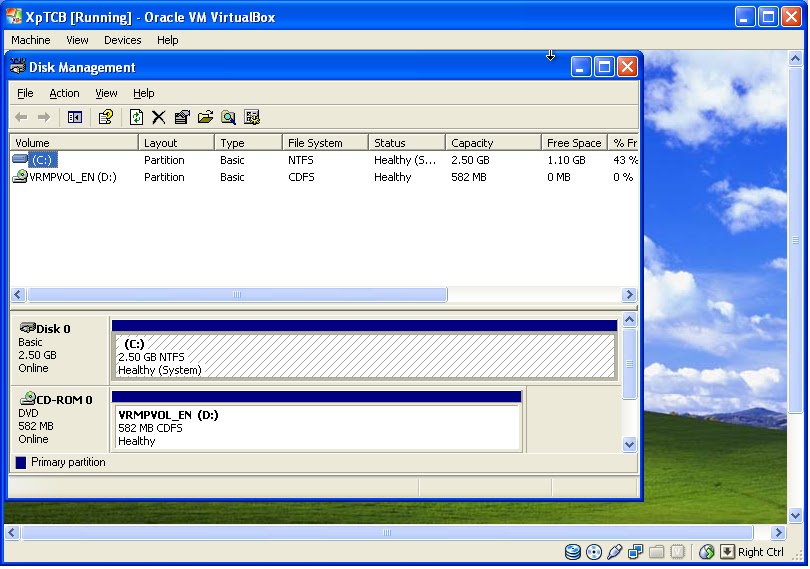Click the volume list's right scroll arrow

pyautogui.click(x=629, y=295)
